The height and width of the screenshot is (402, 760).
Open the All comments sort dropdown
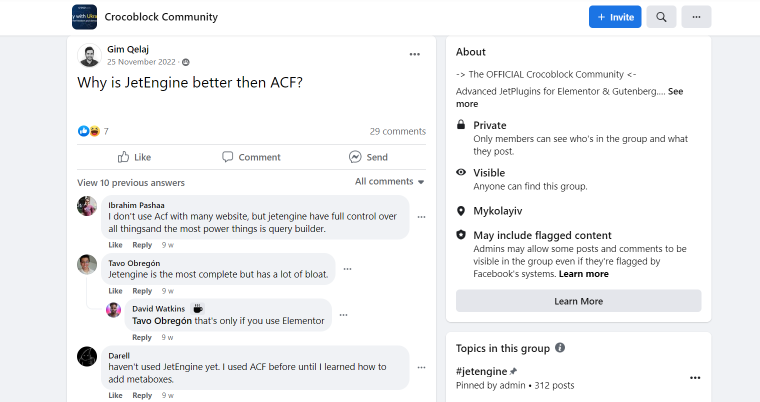389,181
